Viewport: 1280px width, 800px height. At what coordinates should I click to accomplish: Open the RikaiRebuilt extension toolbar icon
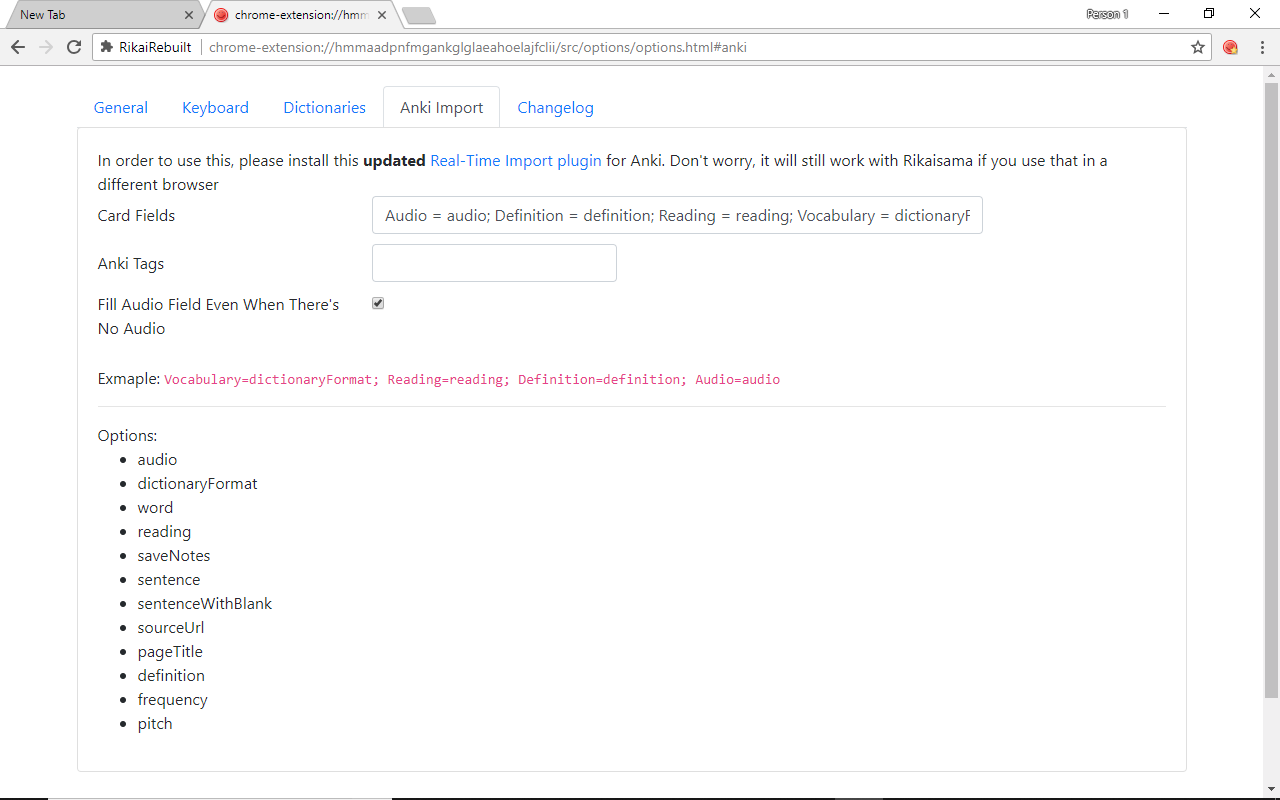coord(1231,47)
